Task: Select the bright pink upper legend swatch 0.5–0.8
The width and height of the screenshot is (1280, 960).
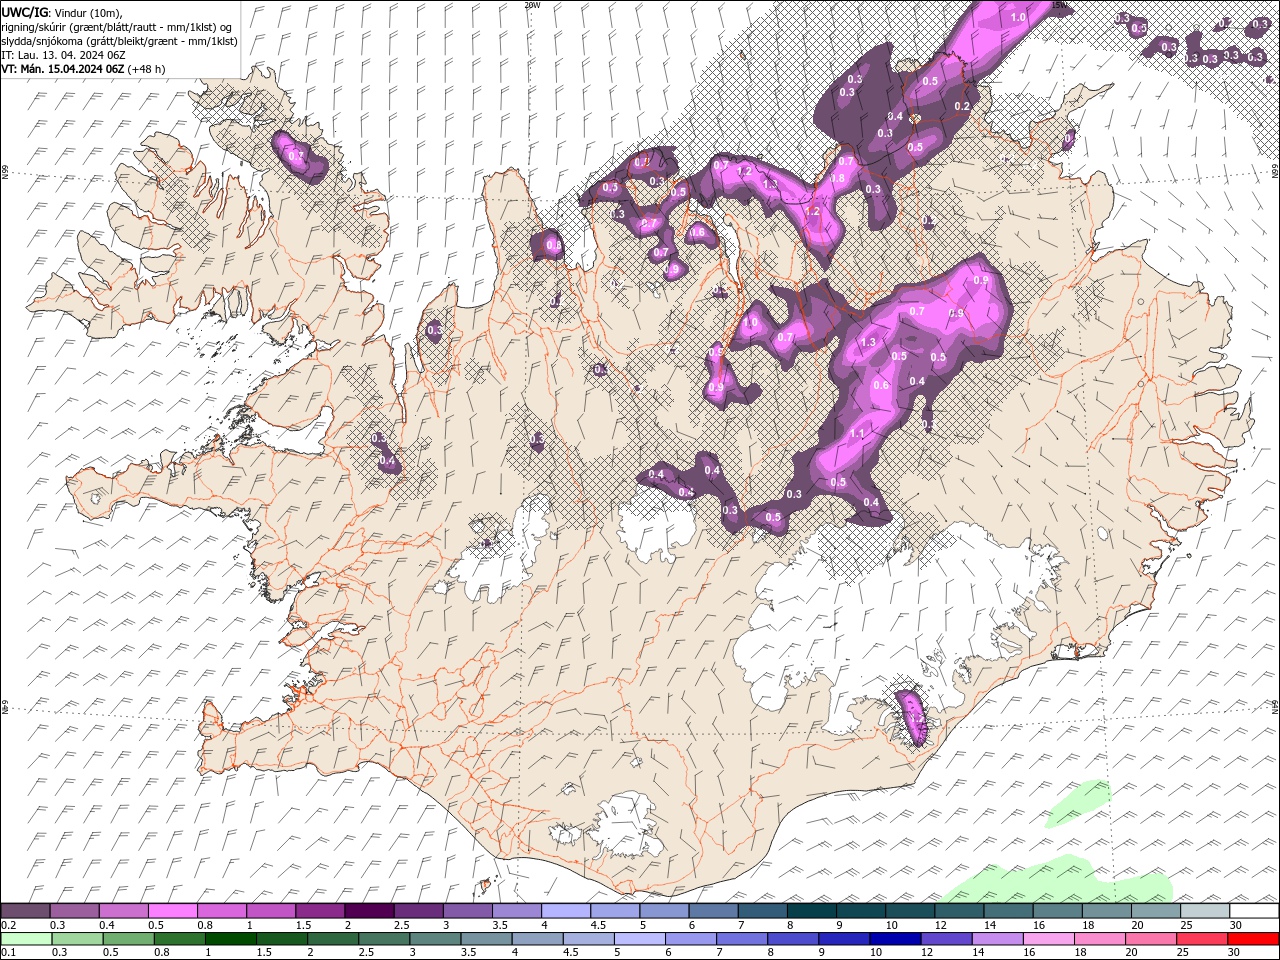Action: 172,911
